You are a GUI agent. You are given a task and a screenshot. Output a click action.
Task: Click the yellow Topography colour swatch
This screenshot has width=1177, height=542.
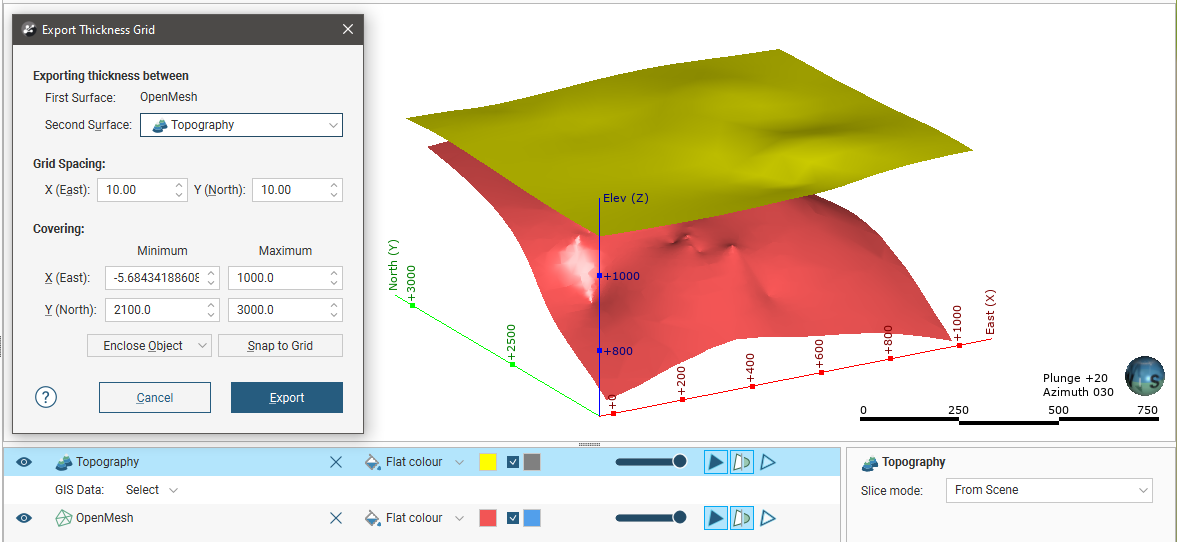[488, 462]
